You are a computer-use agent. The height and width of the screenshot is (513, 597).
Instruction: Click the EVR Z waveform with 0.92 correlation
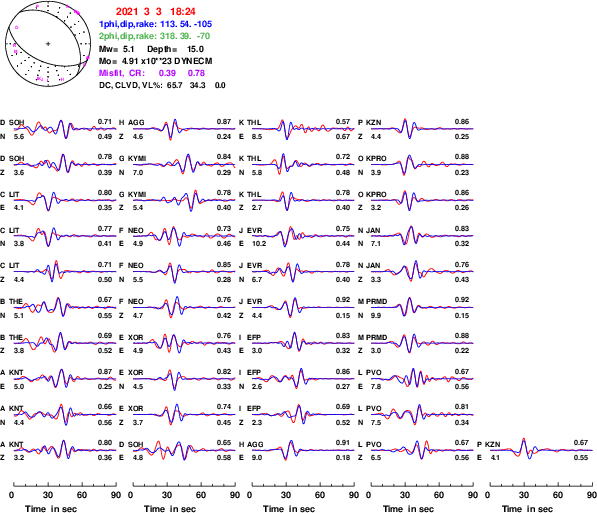point(303,307)
